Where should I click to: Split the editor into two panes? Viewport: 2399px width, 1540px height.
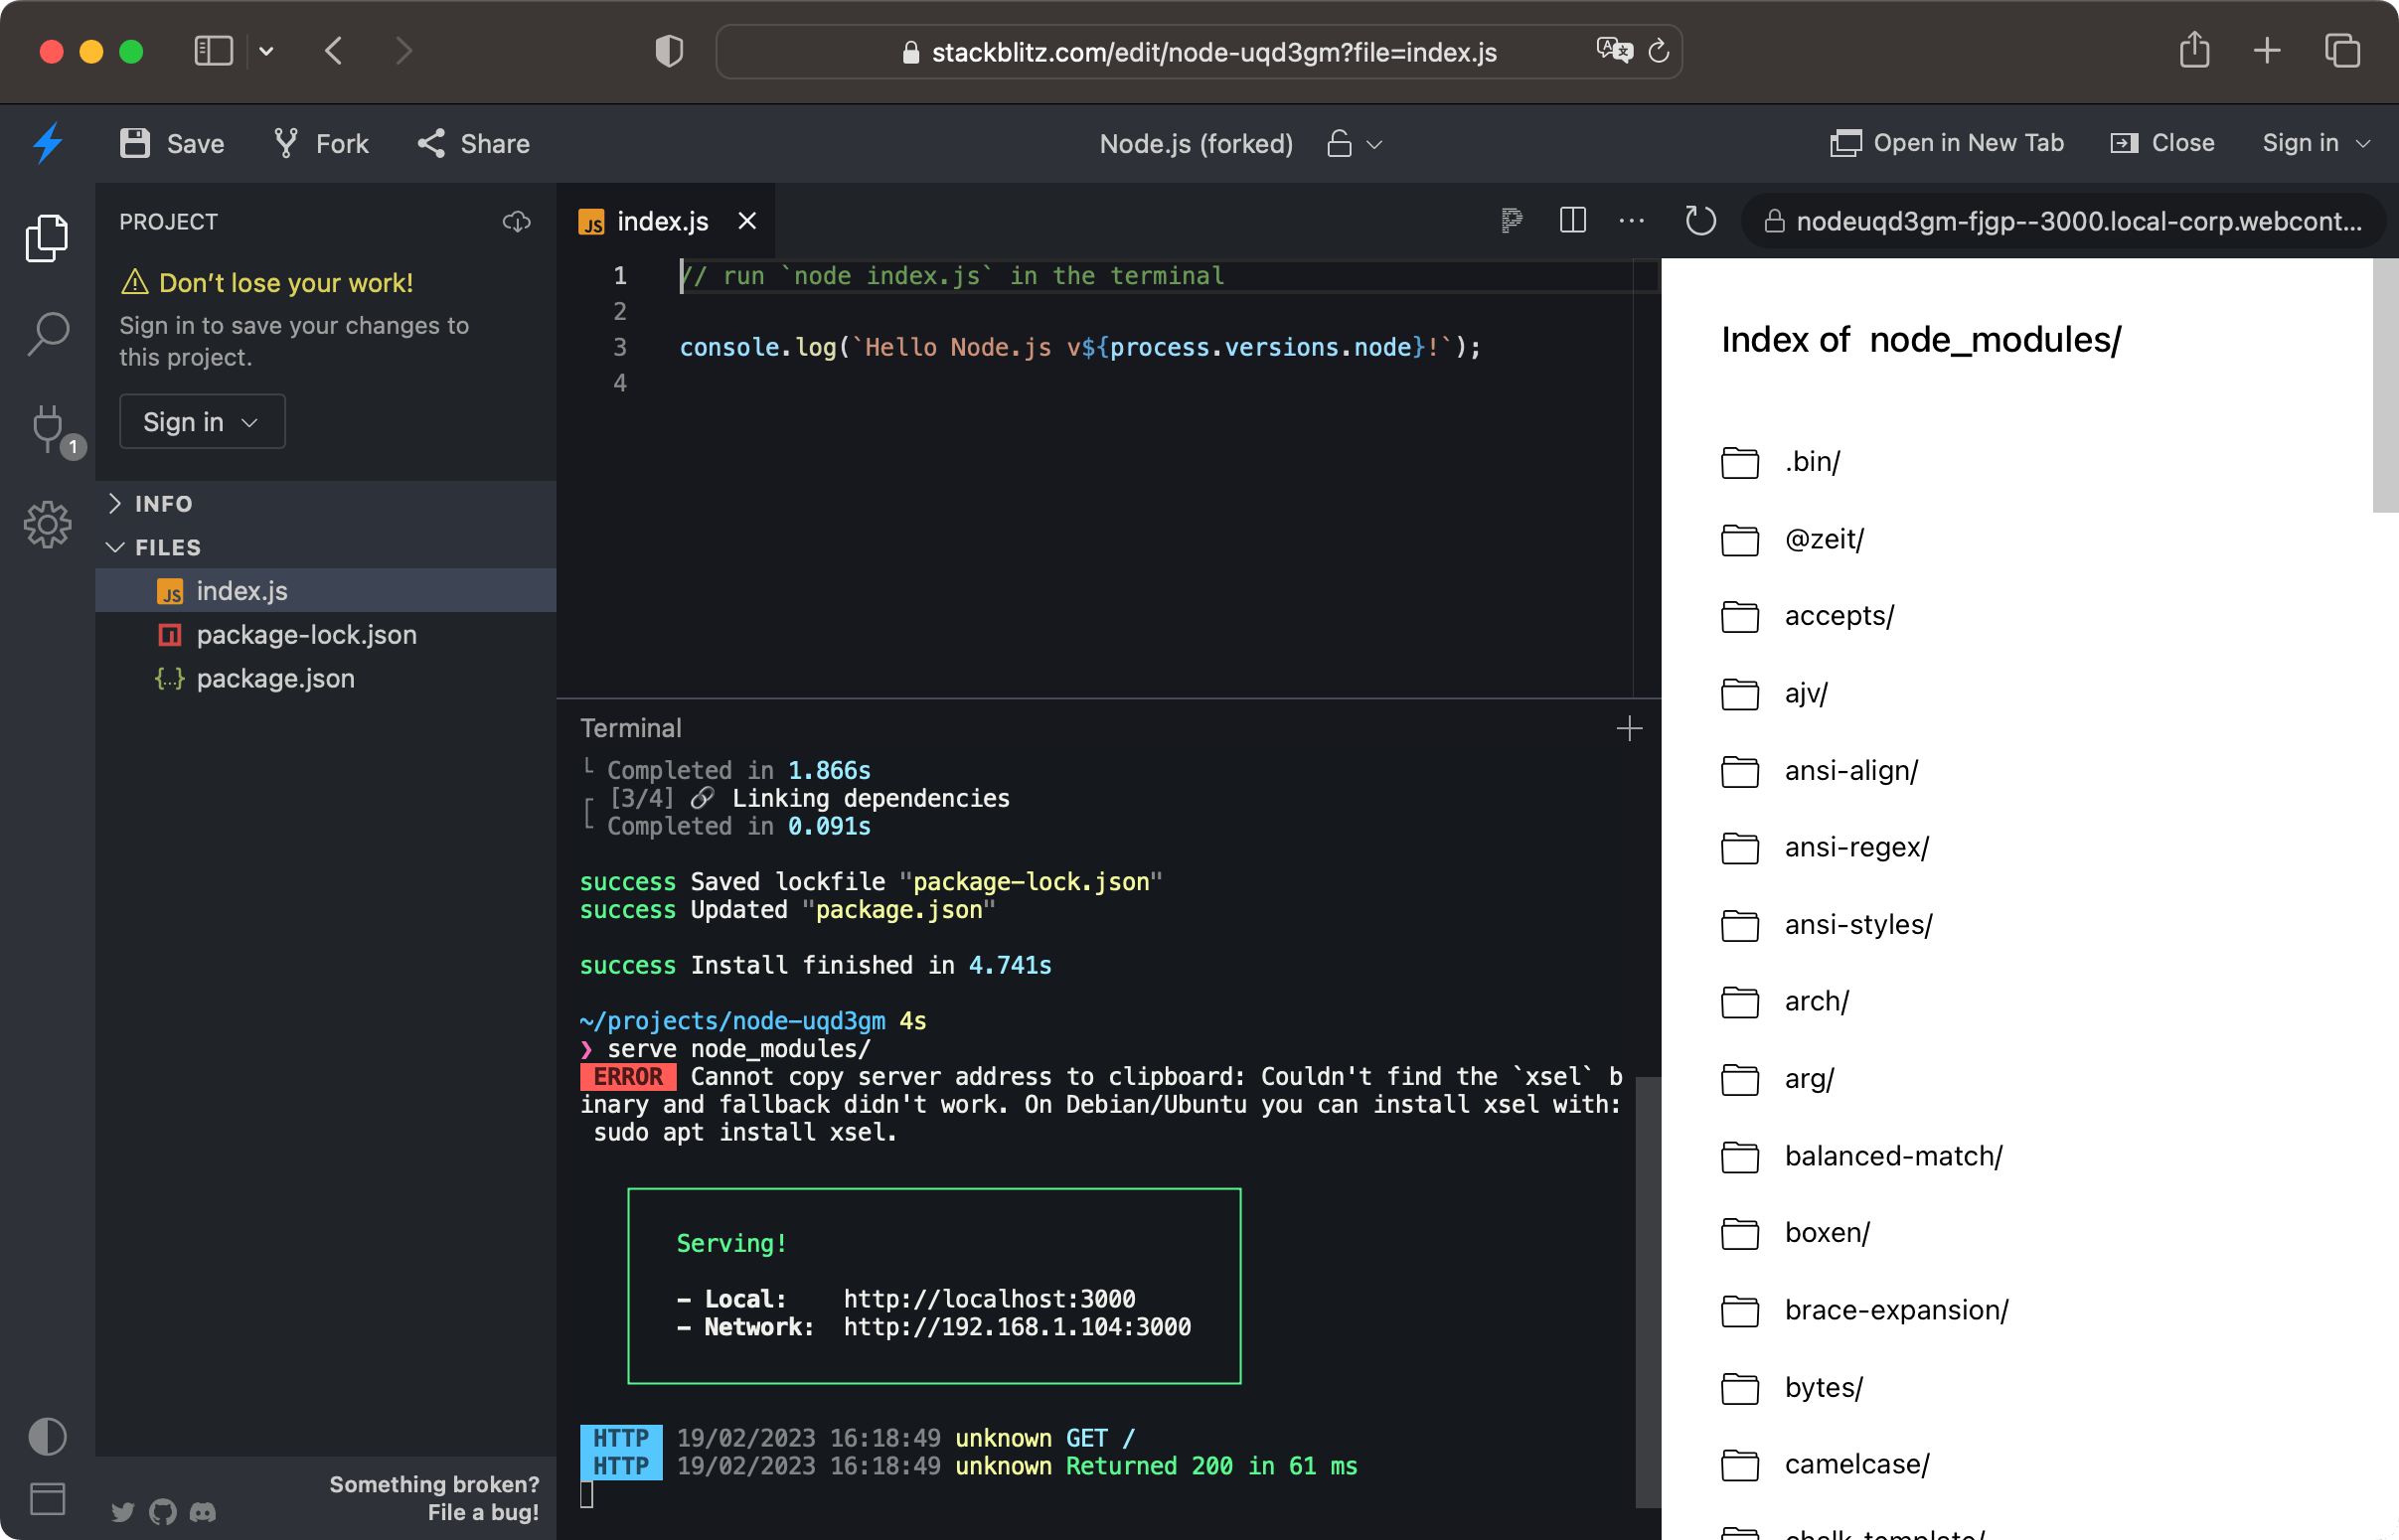[x=1572, y=220]
